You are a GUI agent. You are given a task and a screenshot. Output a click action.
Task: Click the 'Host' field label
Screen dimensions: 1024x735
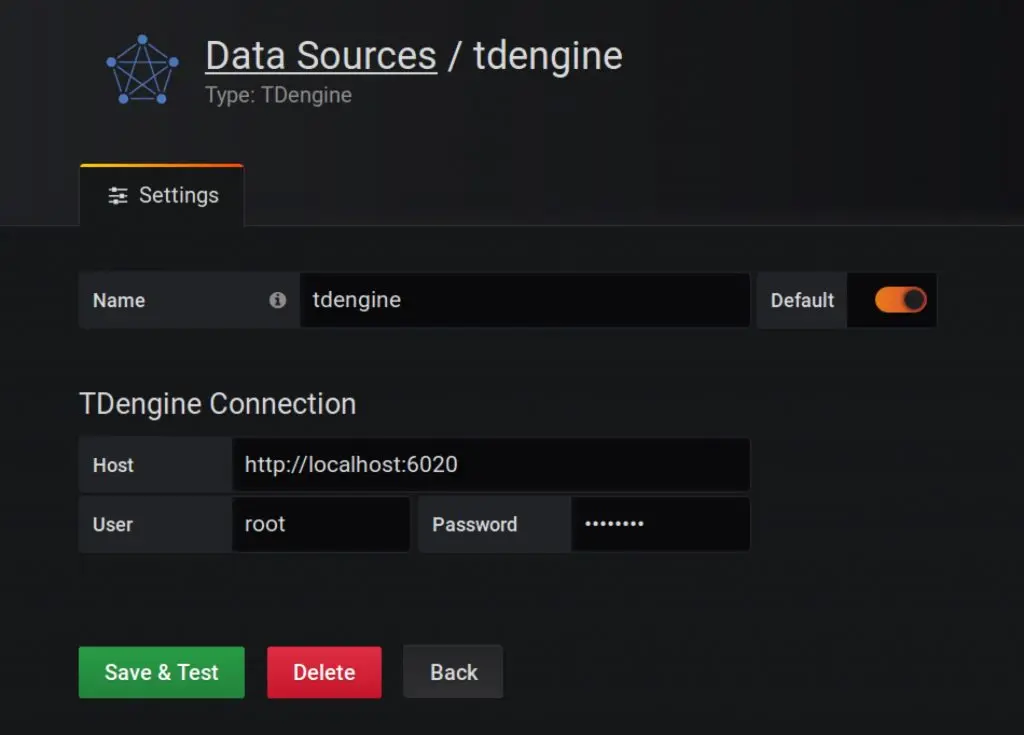coord(113,465)
